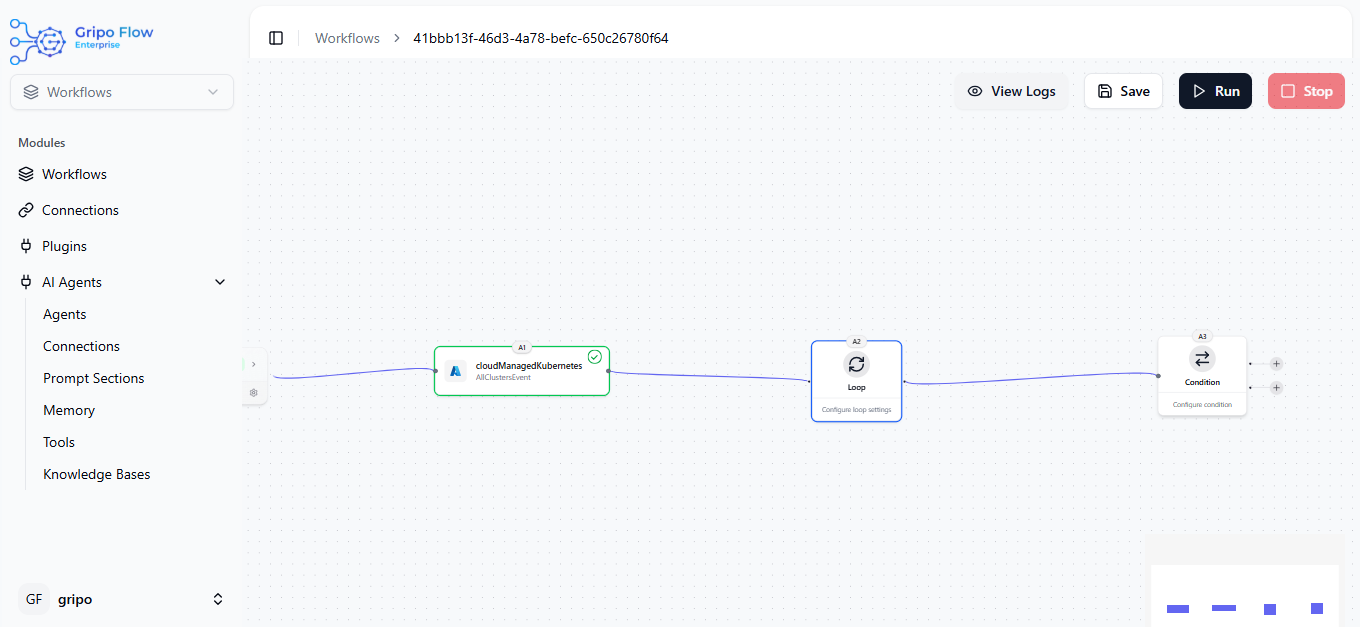1360x627 pixels.
Task: View Logs with the eye button
Action: [x=1011, y=91]
